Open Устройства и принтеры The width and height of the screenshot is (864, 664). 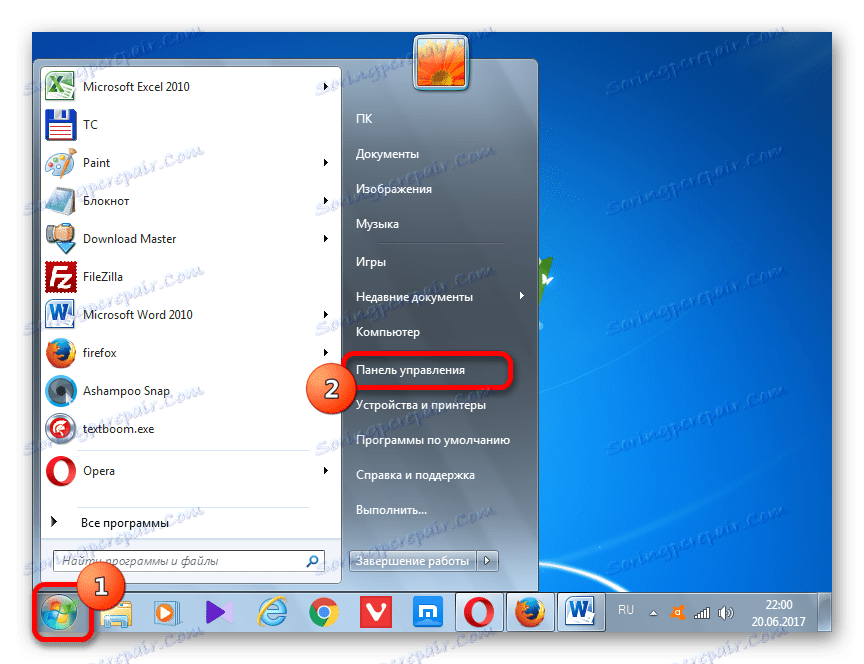point(421,405)
